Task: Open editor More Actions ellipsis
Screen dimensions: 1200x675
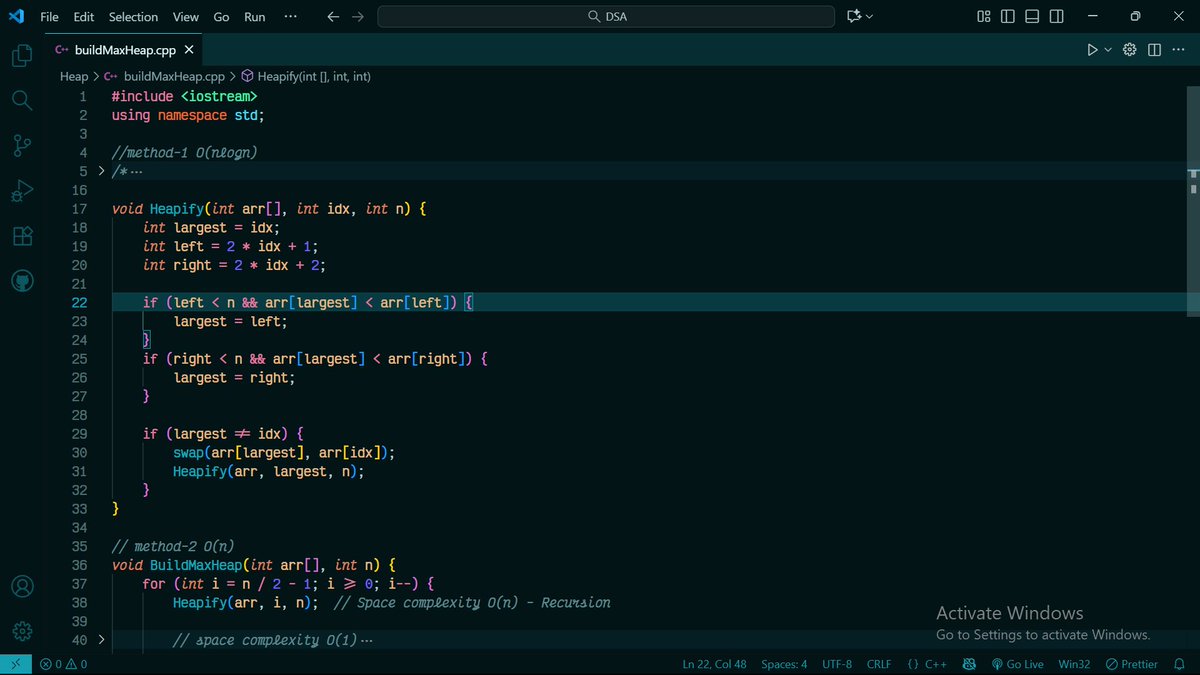Action: point(1178,50)
